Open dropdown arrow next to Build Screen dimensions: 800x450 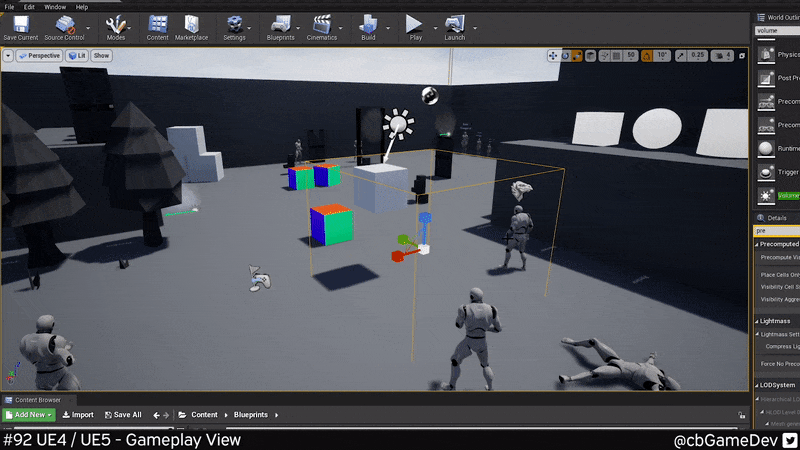pyautogui.click(x=388, y=28)
